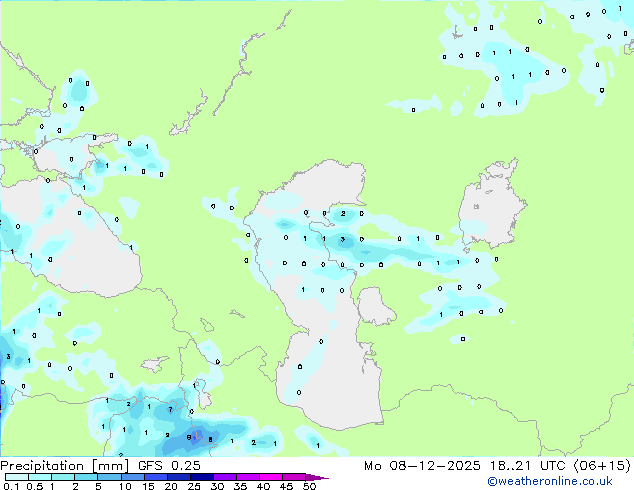Click the 30 to 35 mm purple legend swatch
This screenshot has width=634, height=490.
(x=225, y=477)
